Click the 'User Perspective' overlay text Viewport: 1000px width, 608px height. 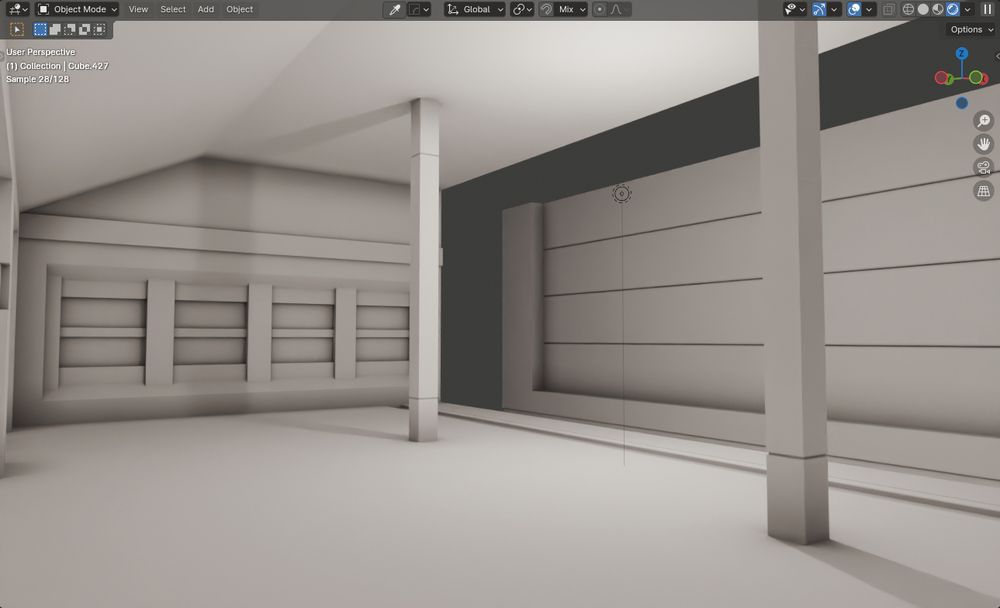pyautogui.click(x=40, y=52)
